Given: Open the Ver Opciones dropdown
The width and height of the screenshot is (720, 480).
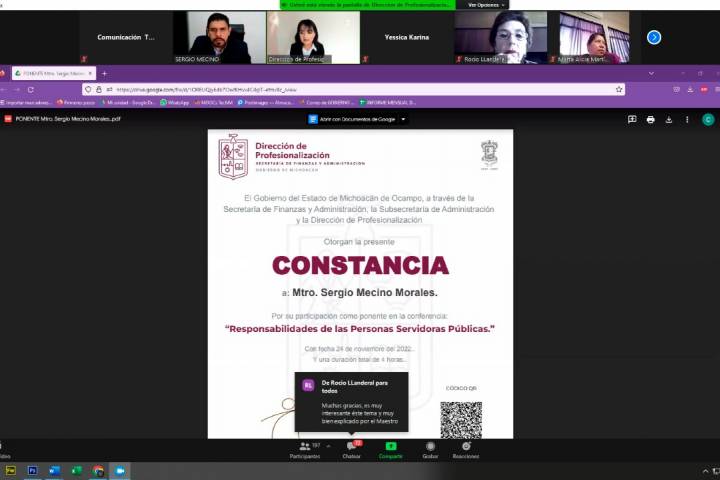Looking at the screenshot, I should coord(487,5).
